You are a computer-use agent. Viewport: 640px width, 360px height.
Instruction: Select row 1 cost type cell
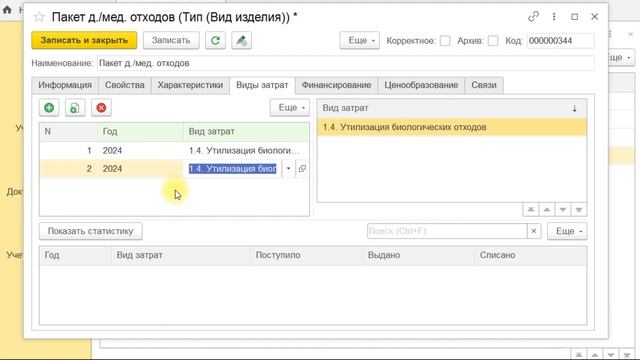246,151
